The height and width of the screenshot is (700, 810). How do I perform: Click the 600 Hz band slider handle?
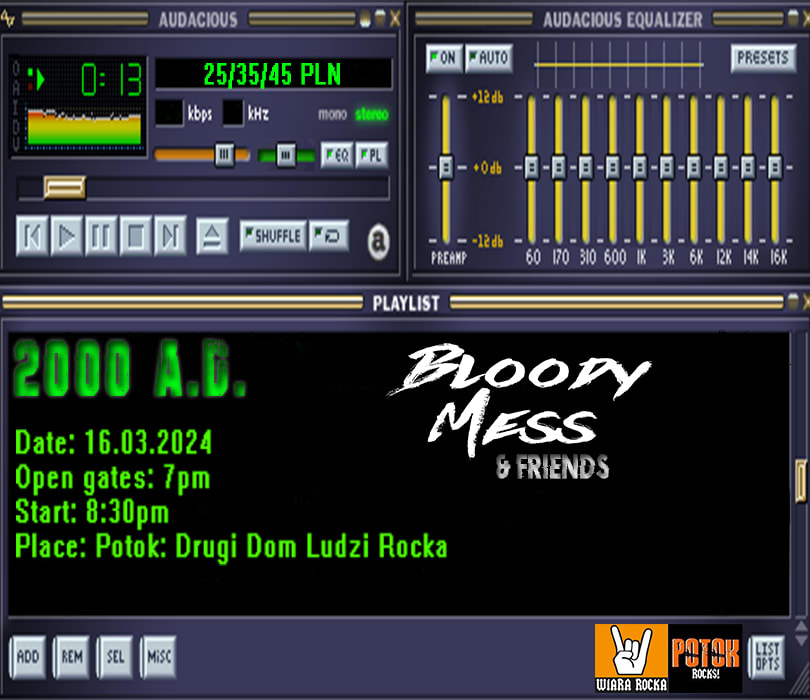click(x=613, y=167)
